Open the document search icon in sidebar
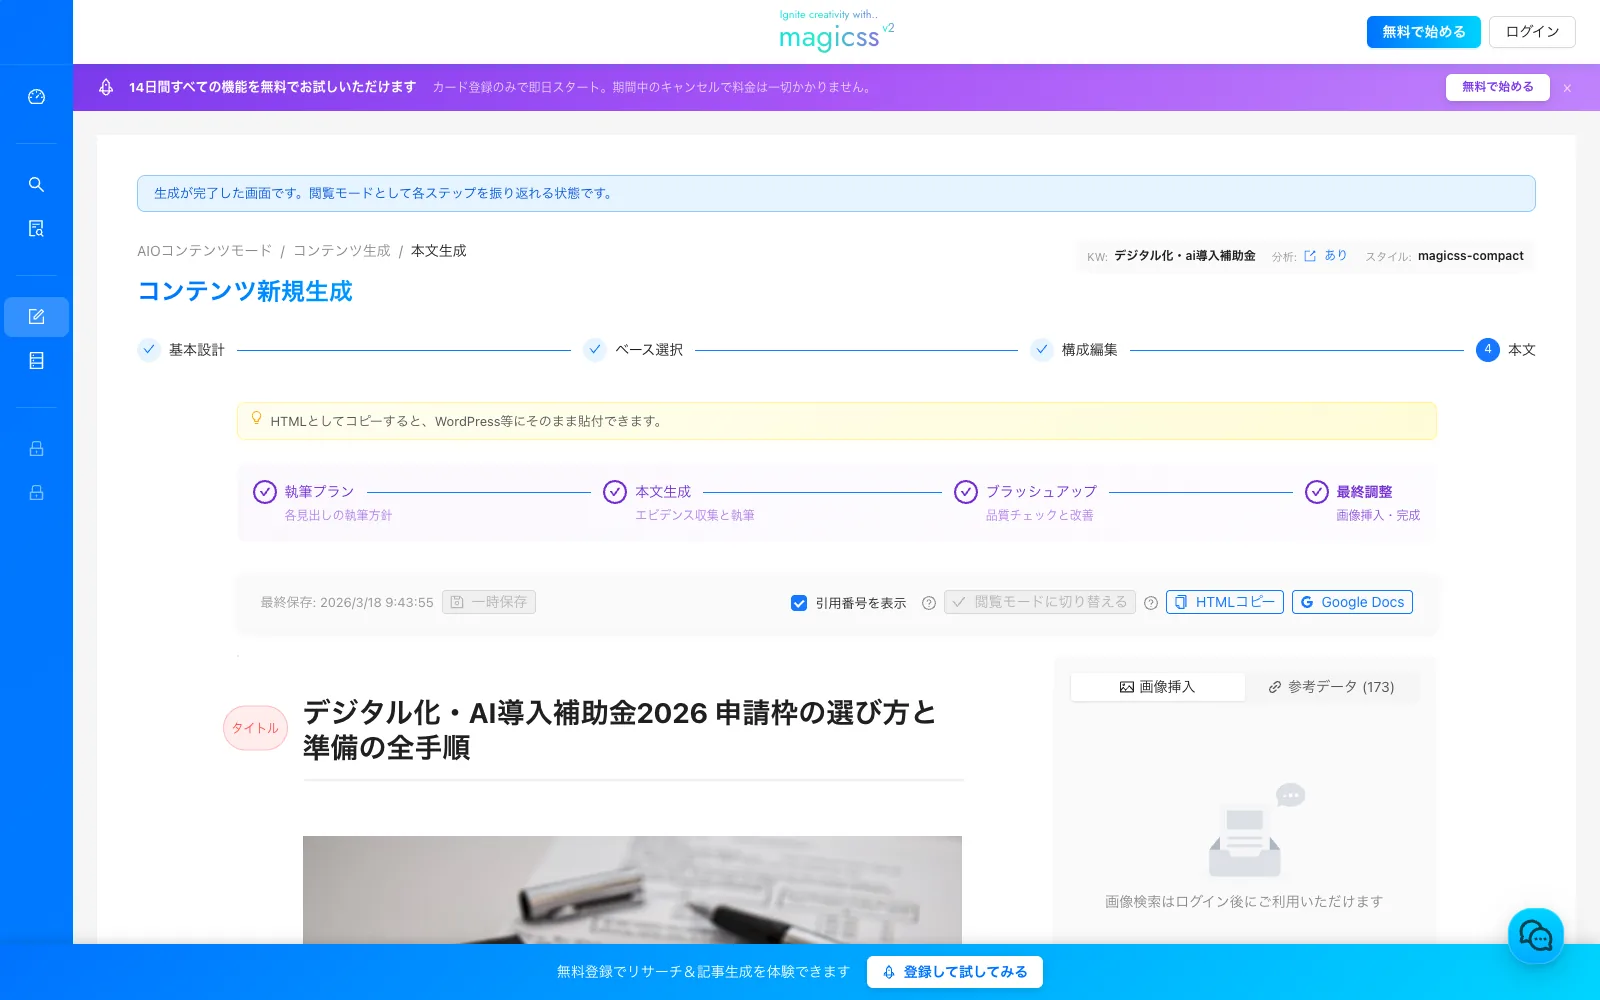Image resolution: width=1600 pixels, height=1000 pixels. coord(36,229)
